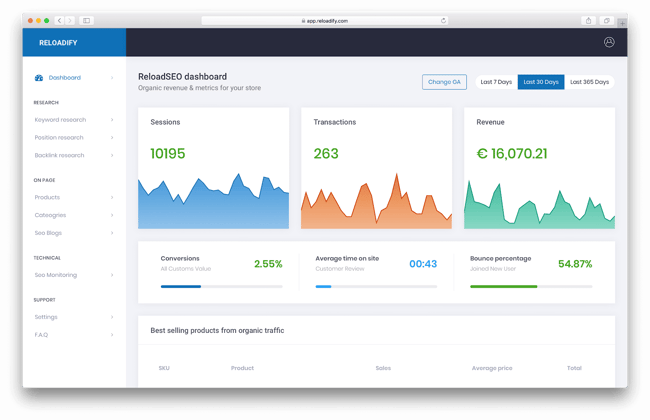
Task: Expand the Seo Monitoring chevron
Action: pyautogui.click(x=112, y=275)
